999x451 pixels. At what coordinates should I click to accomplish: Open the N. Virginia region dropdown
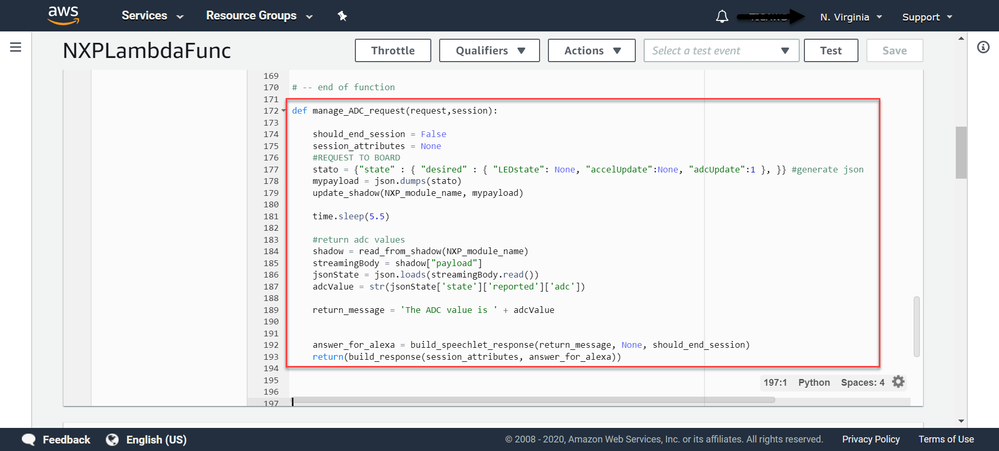851,17
